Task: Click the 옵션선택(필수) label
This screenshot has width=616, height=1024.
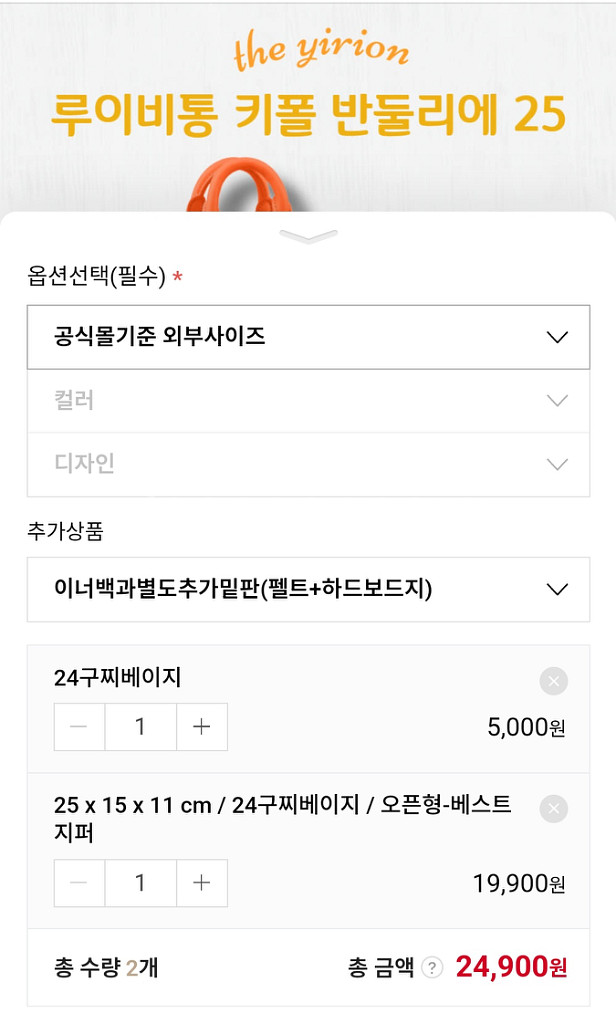Action: point(96,277)
